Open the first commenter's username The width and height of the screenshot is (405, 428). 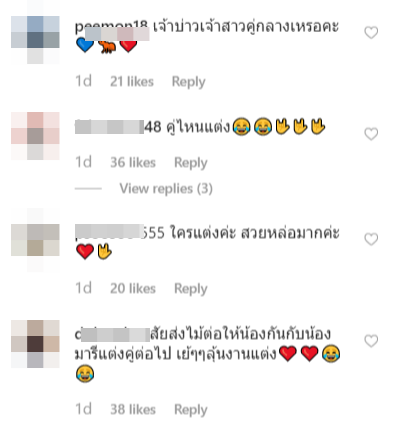[x=112, y=28]
